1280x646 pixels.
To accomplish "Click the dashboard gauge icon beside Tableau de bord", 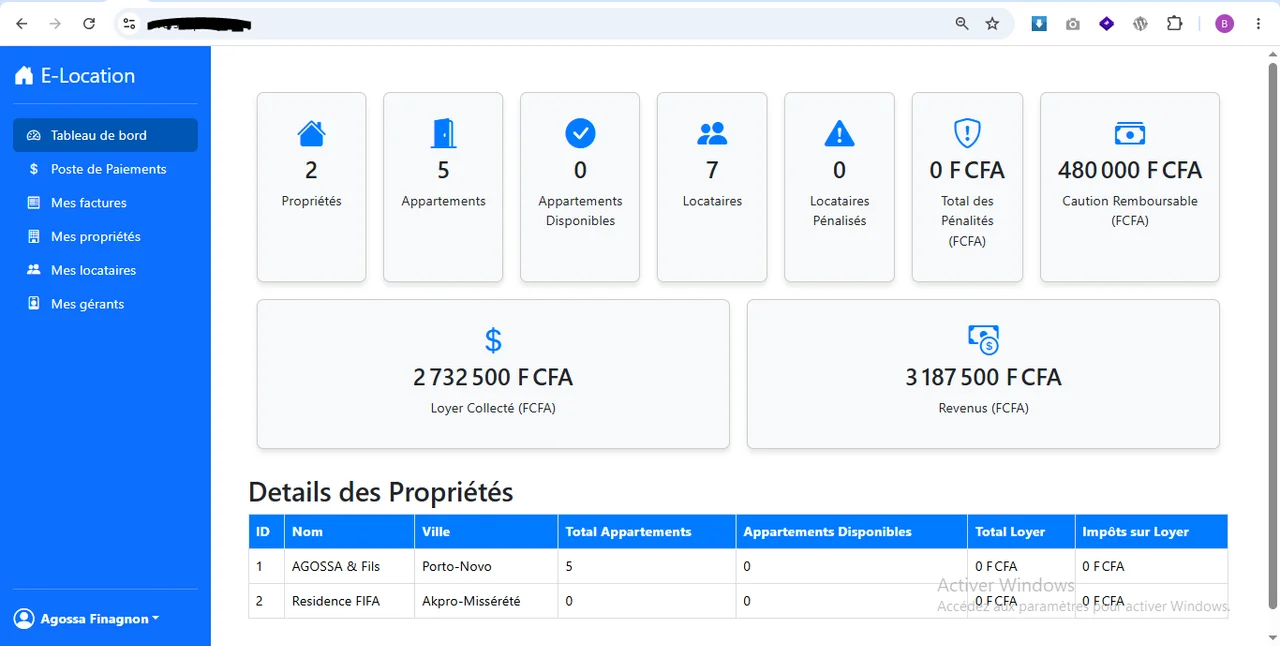I will pyautogui.click(x=34, y=135).
